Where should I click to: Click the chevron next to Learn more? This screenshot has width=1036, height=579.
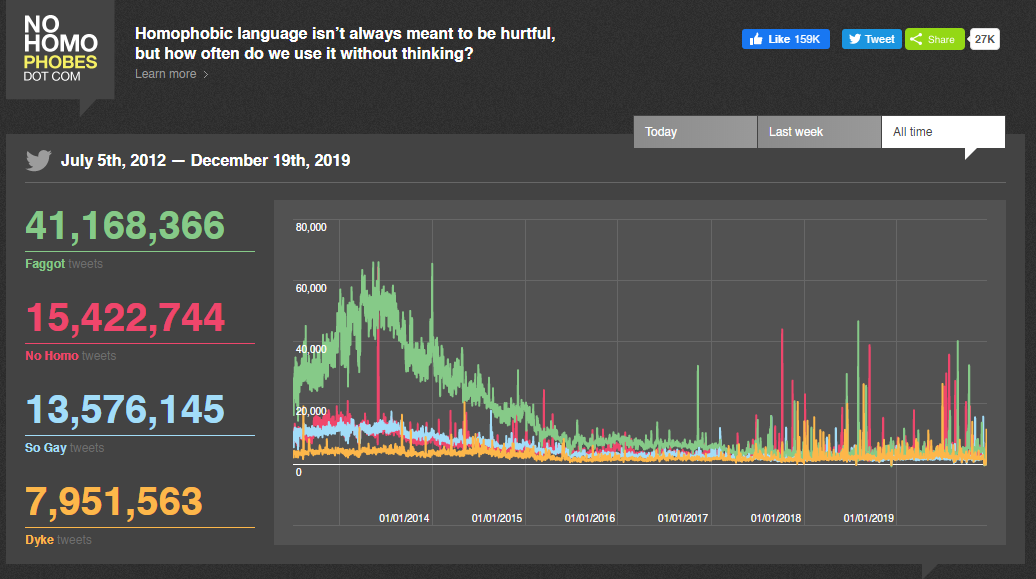click(x=205, y=75)
